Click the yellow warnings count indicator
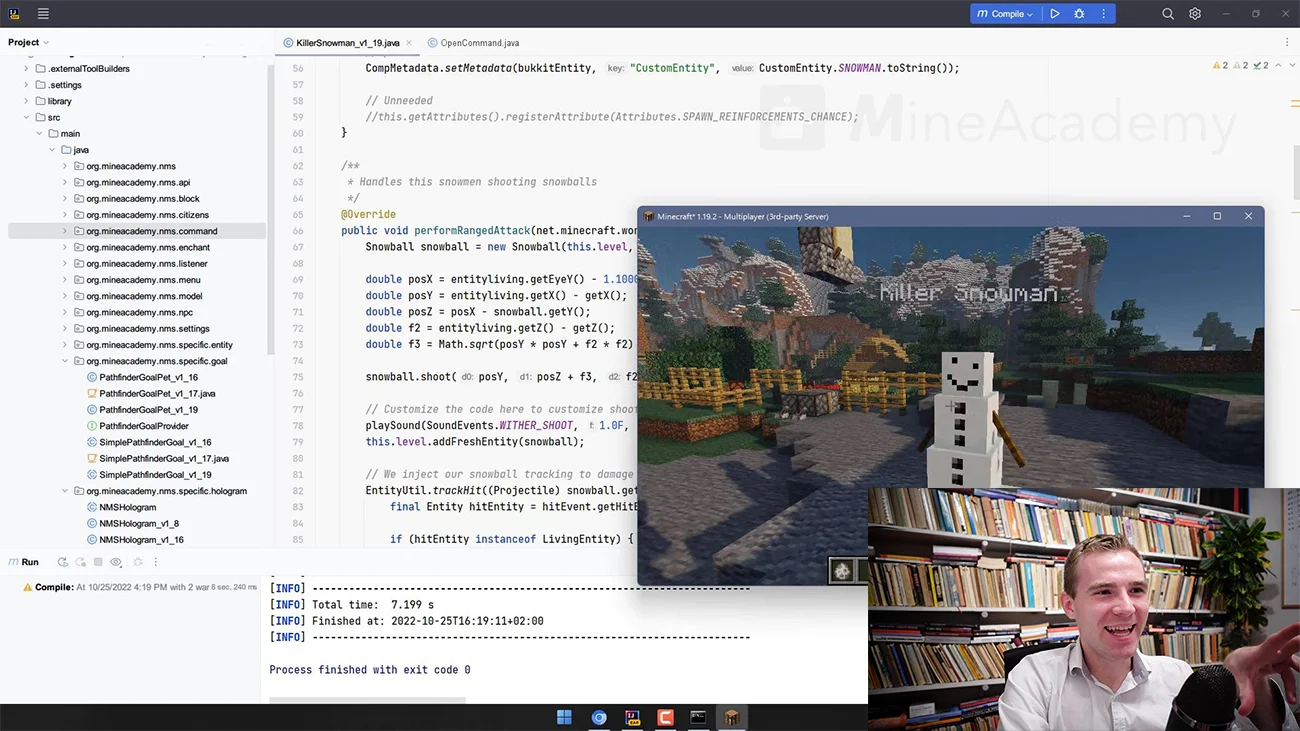The height and width of the screenshot is (731, 1300). point(1220,65)
